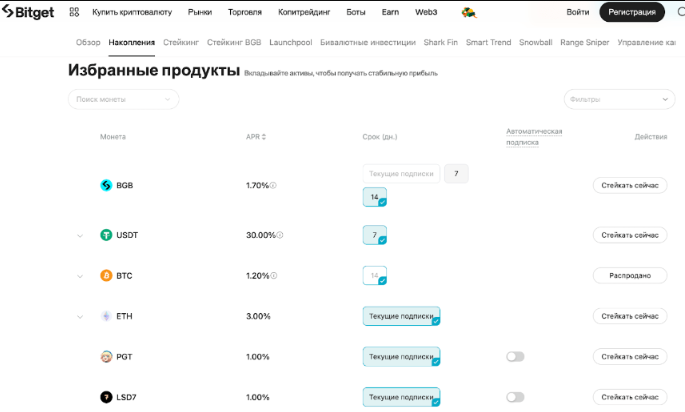Open the Фильтры dropdown
This screenshot has width=685, height=412.
point(619,99)
